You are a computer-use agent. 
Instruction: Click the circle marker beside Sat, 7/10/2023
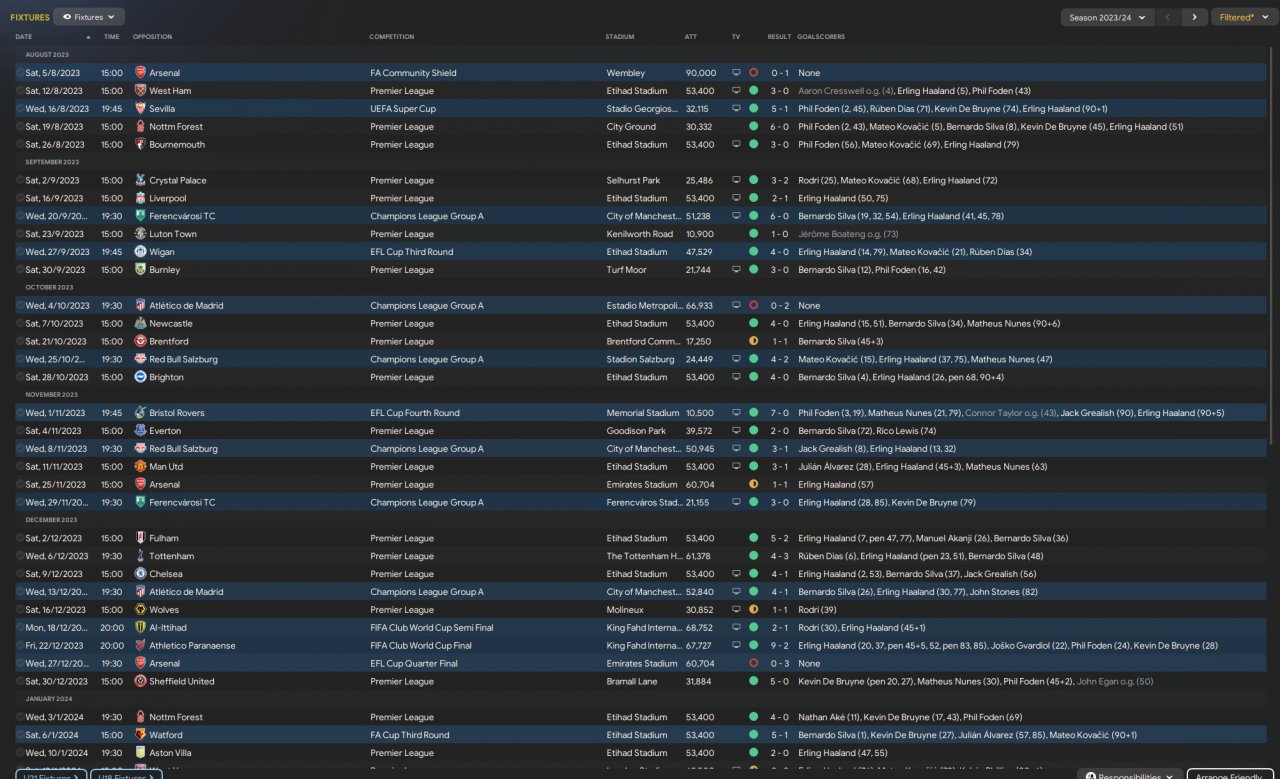click(20, 324)
